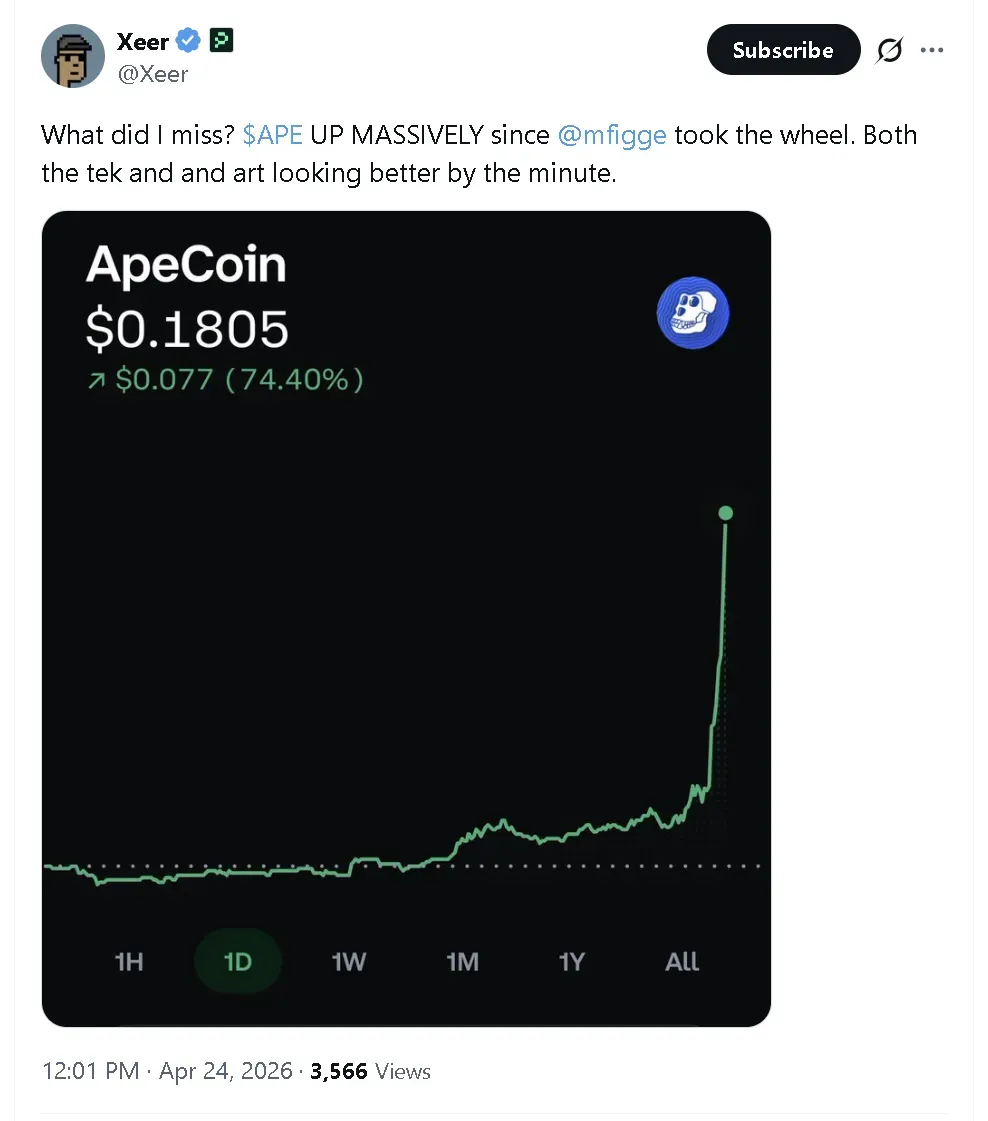Toggle the currently active 1D timeframe
Image resolution: width=988 pixels, height=1121 pixels.
[x=238, y=961]
